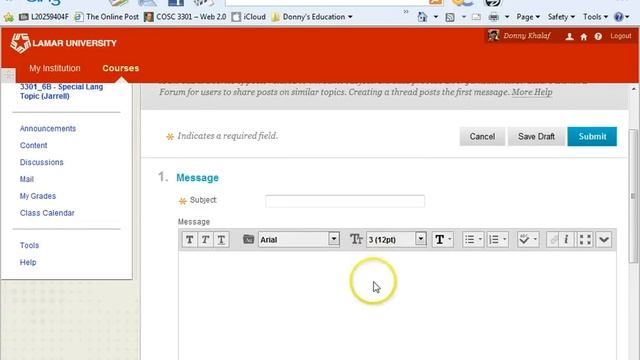
Task: Click the Lamar University logo
Action: coord(64,43)
